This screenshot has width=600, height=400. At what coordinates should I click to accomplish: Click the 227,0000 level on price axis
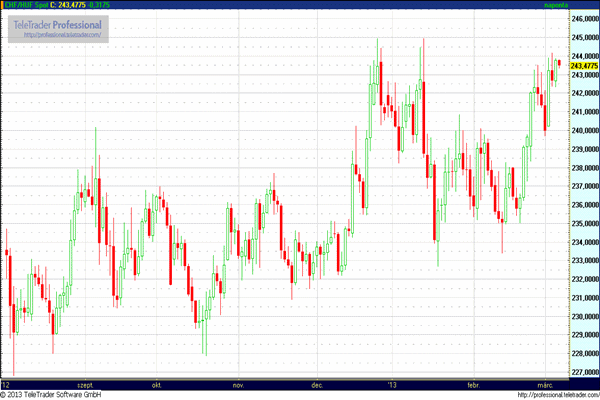(x=583, y=372)
